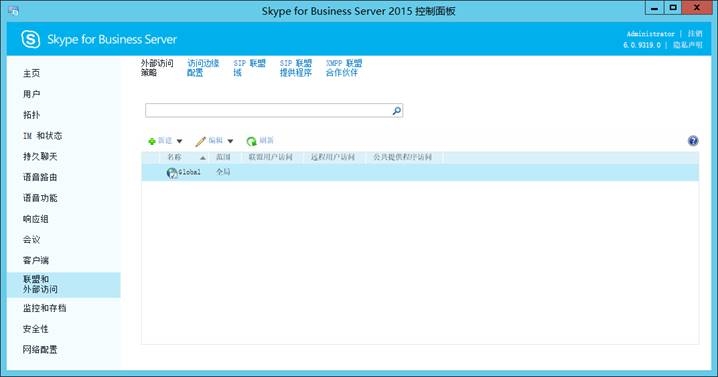Open 主页 in the sidebar
Viewport: 718px width, 377px height.
[32, 73]
